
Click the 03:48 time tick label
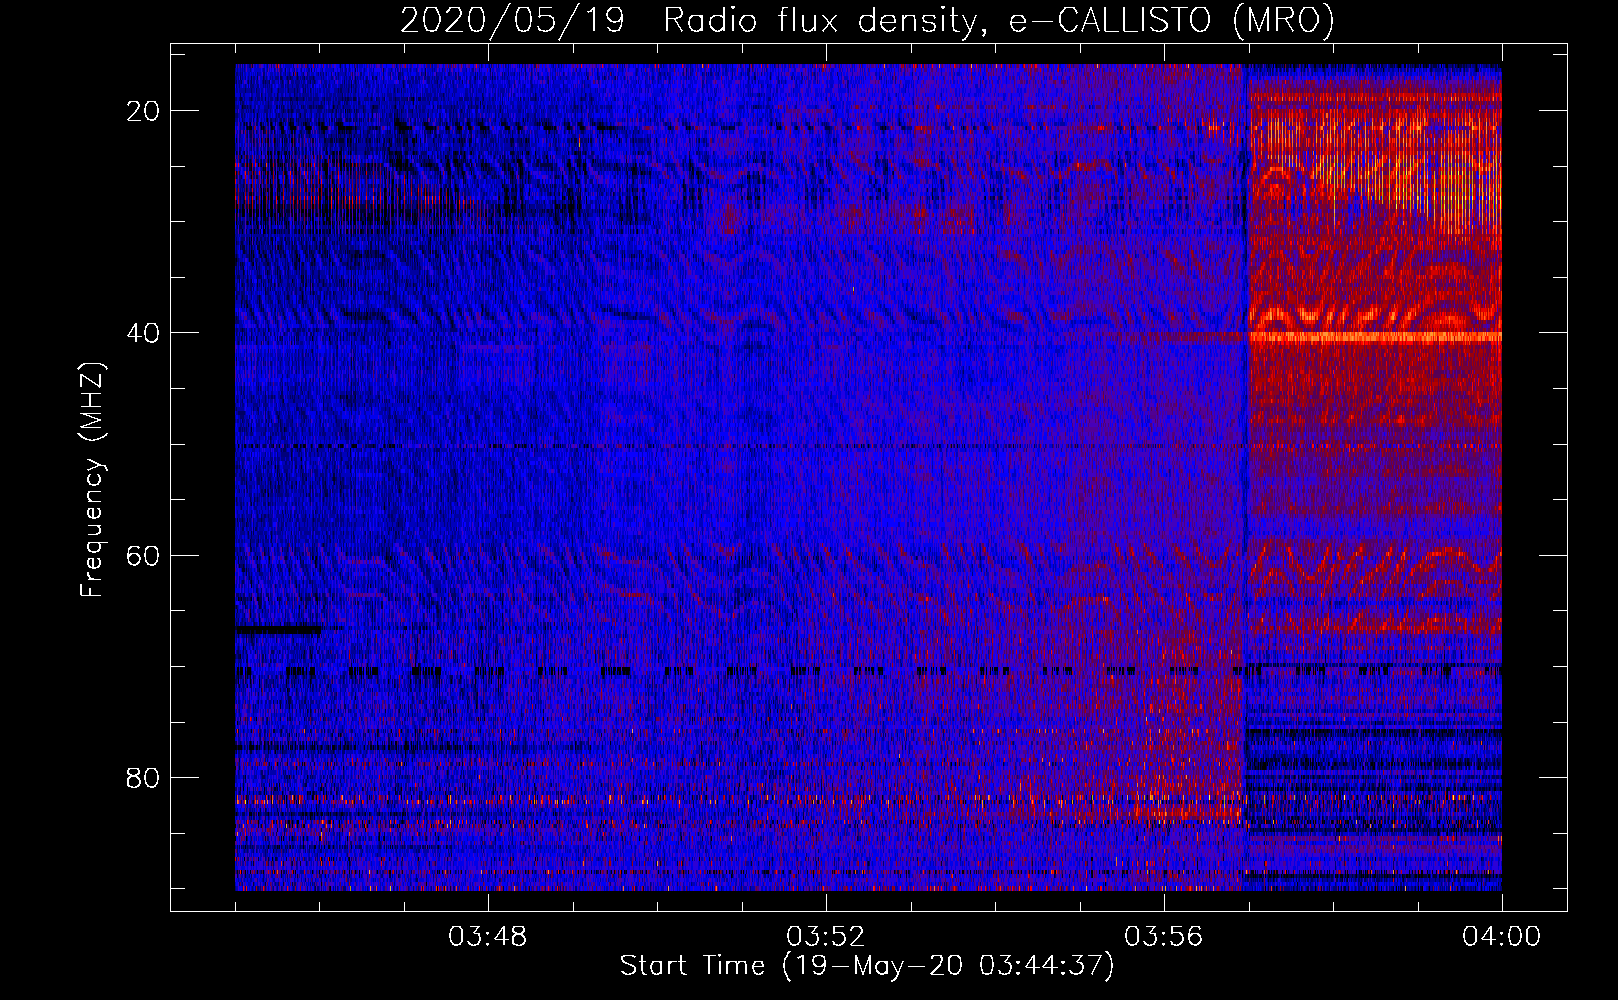click(x=488, y=937)
